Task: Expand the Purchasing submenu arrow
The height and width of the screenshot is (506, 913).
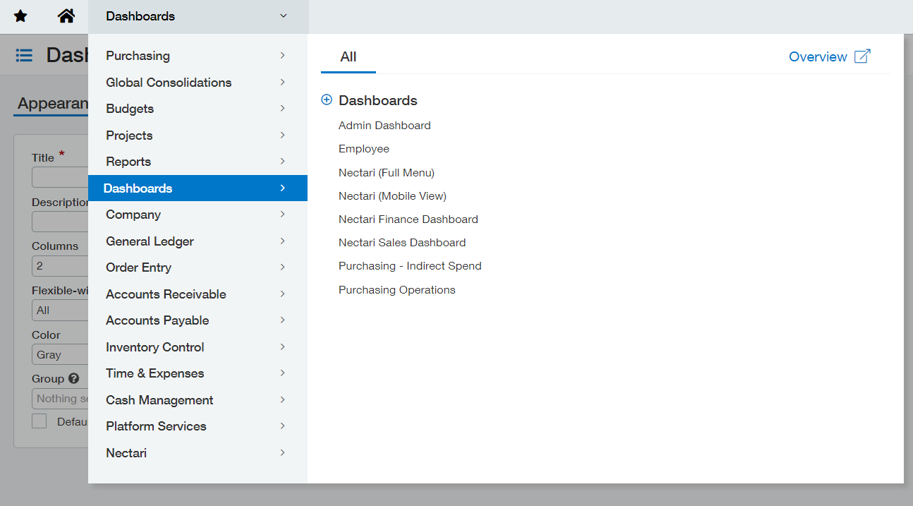Action: pyautogui.click(x=282, y=56)
